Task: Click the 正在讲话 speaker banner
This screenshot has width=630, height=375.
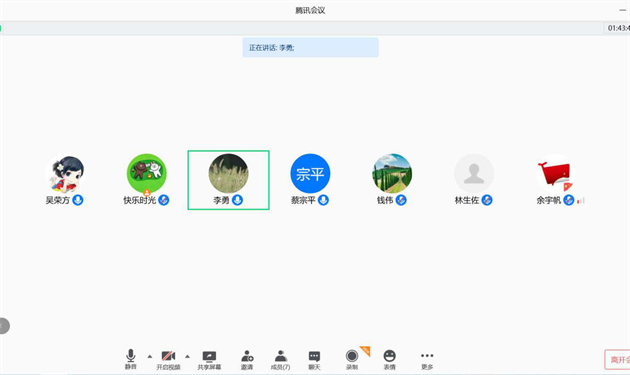Action: click(x=310, y=47)
